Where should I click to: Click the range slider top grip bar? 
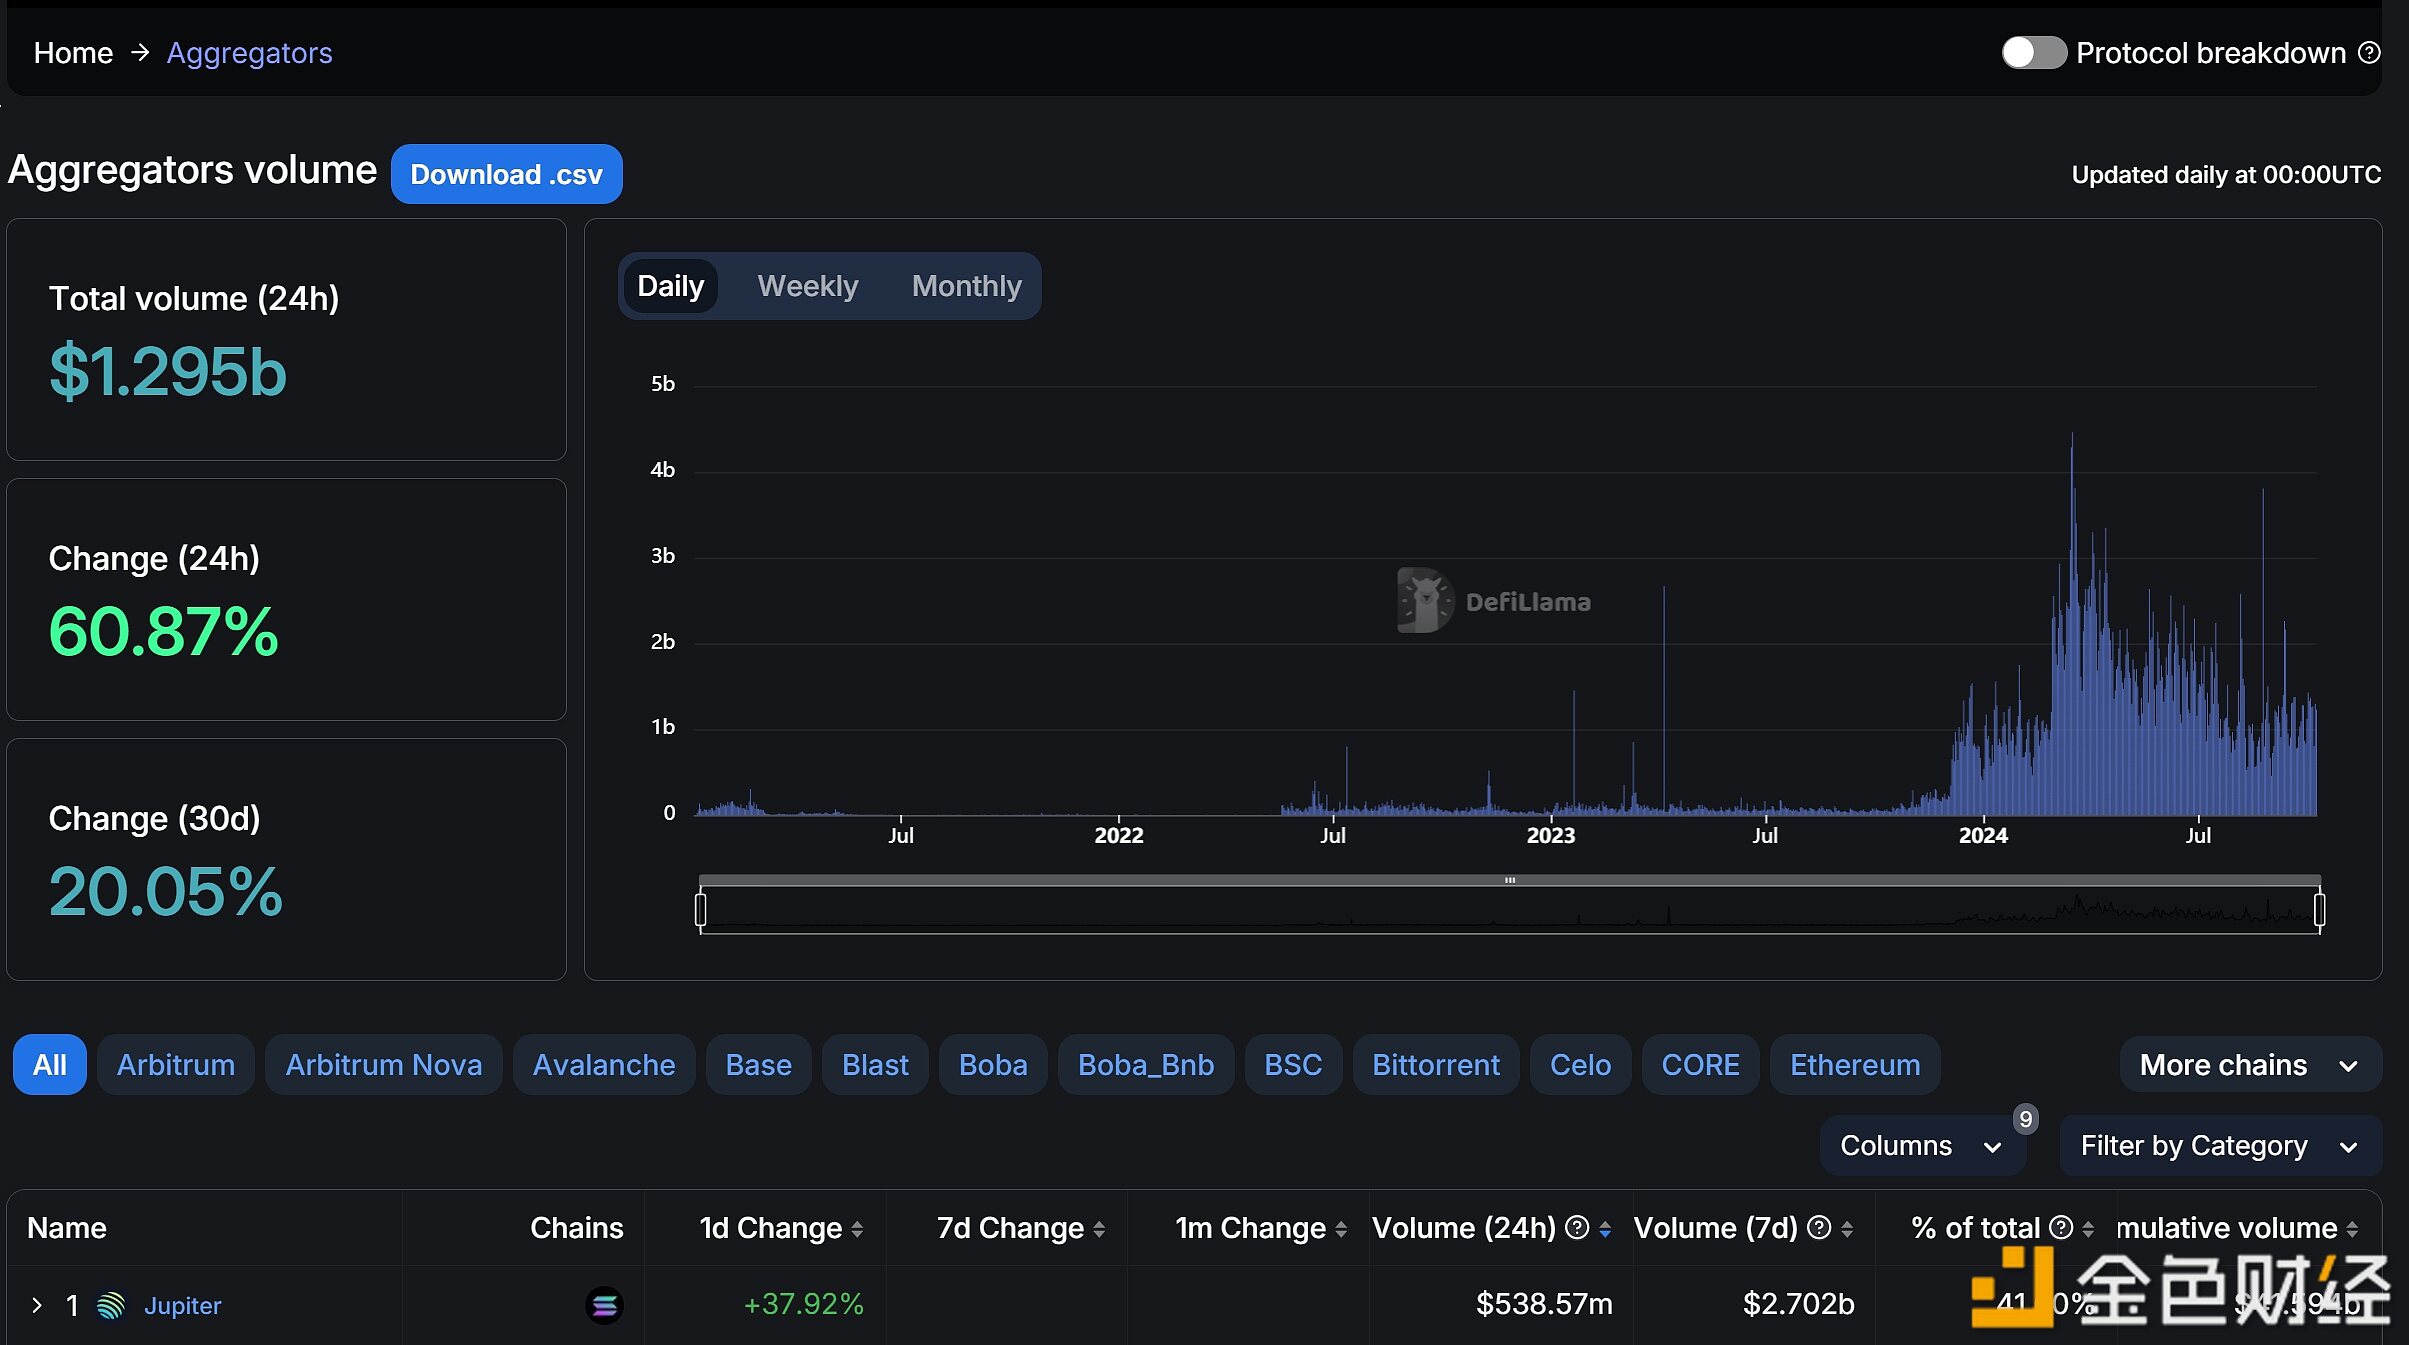click(x=1509, y=880)
